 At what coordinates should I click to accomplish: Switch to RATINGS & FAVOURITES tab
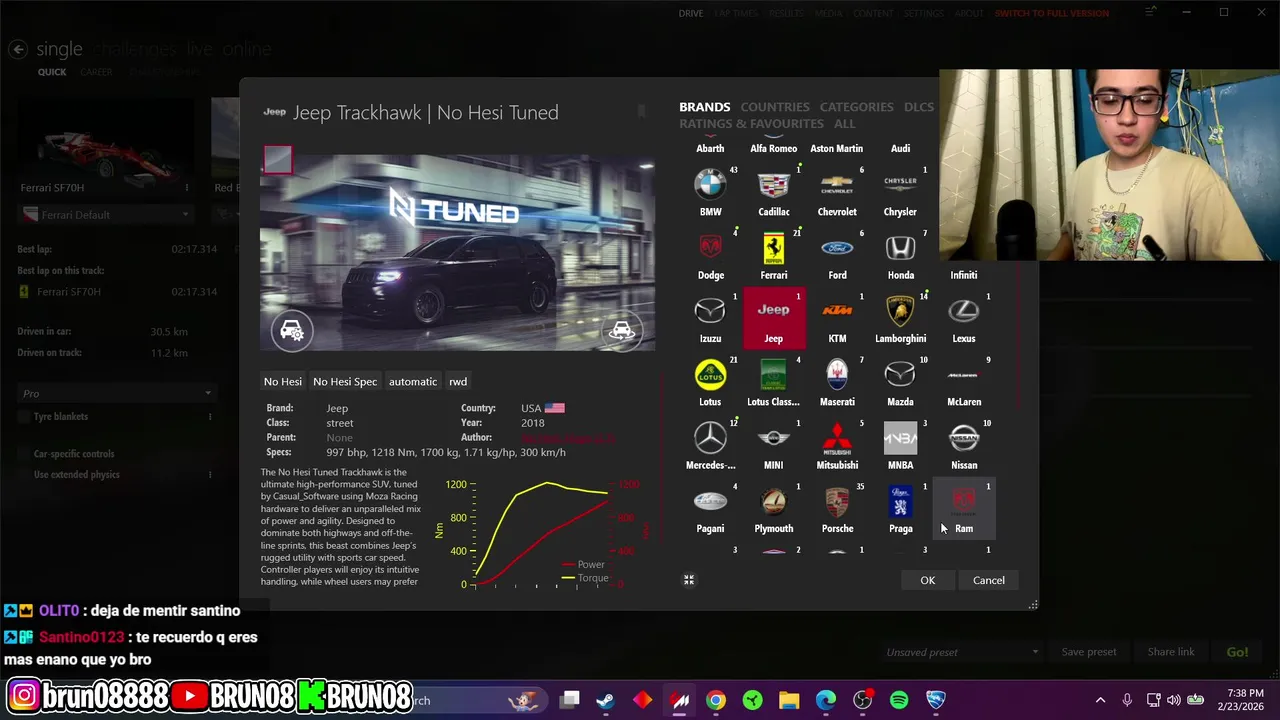coord(752,124)
